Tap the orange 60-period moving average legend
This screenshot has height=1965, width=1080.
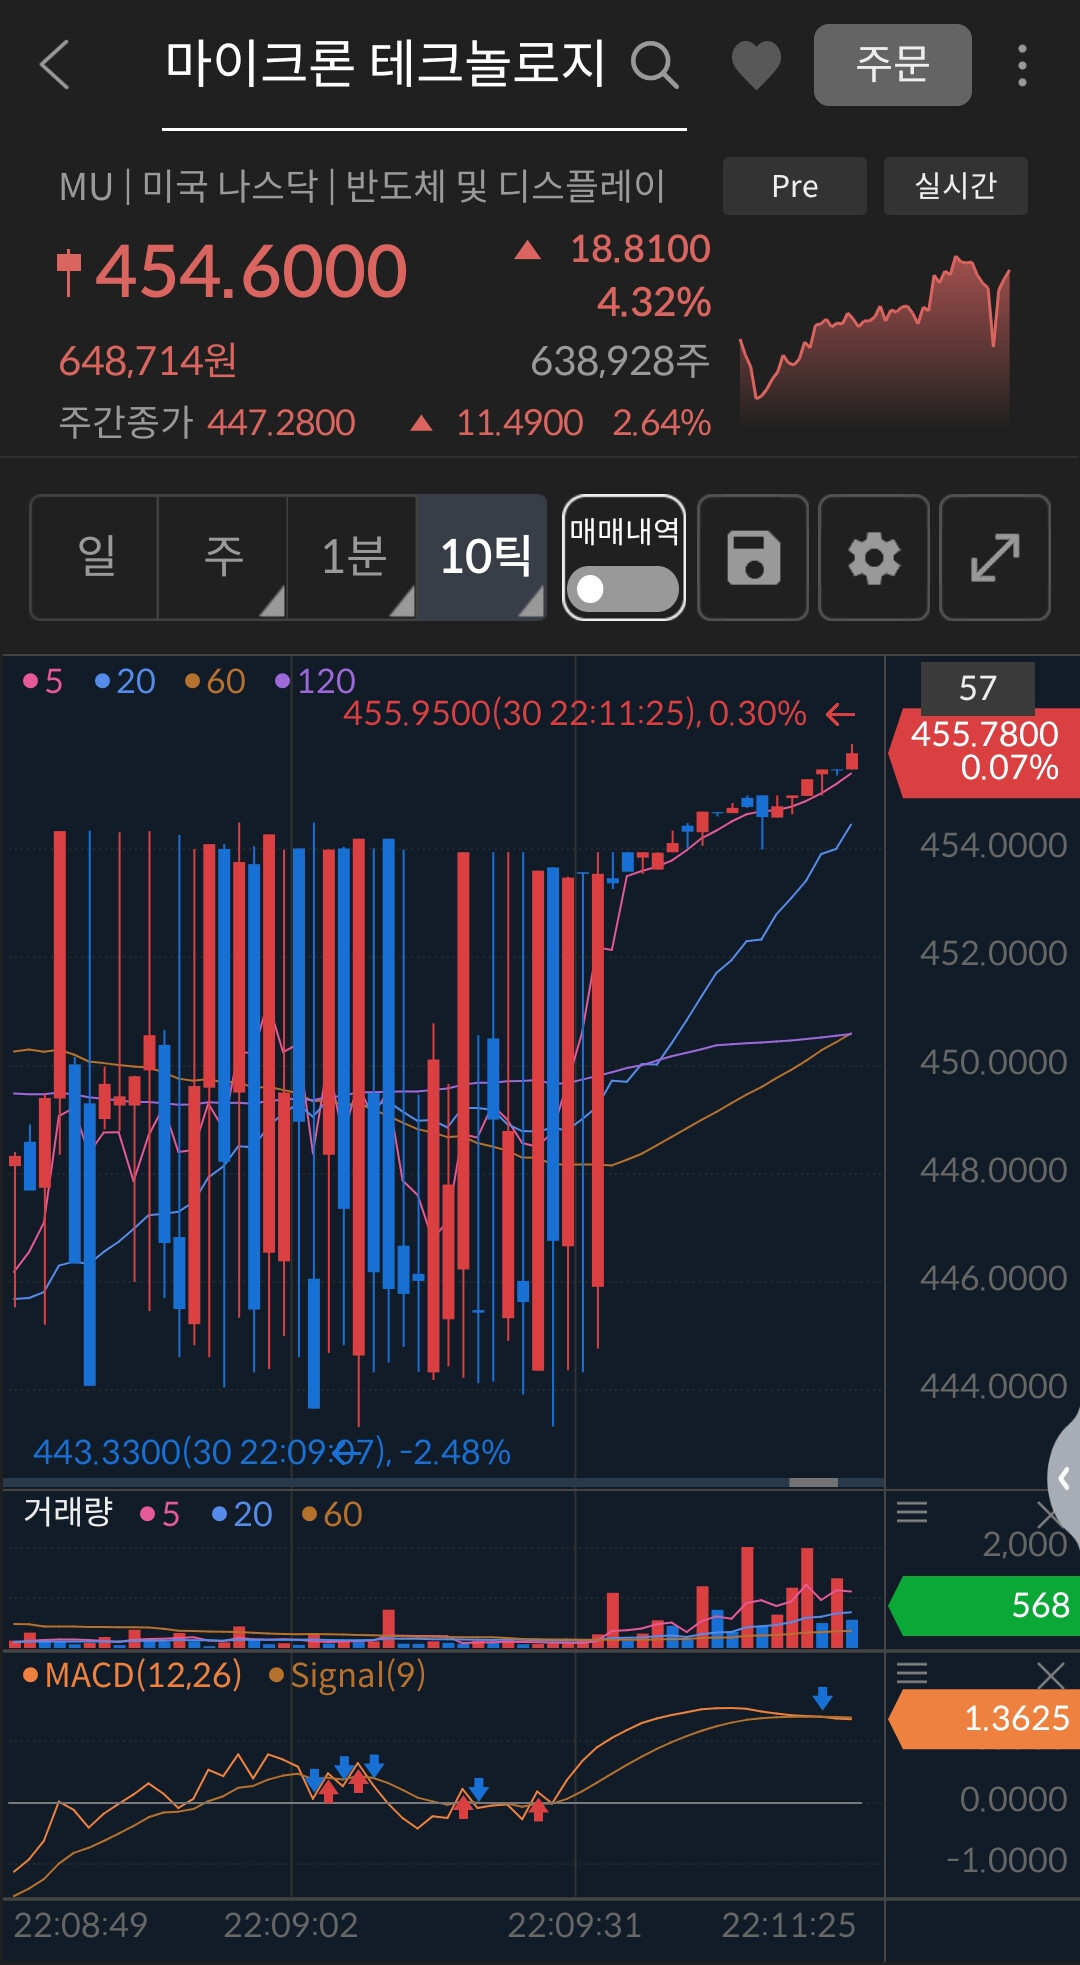[215, 681]
